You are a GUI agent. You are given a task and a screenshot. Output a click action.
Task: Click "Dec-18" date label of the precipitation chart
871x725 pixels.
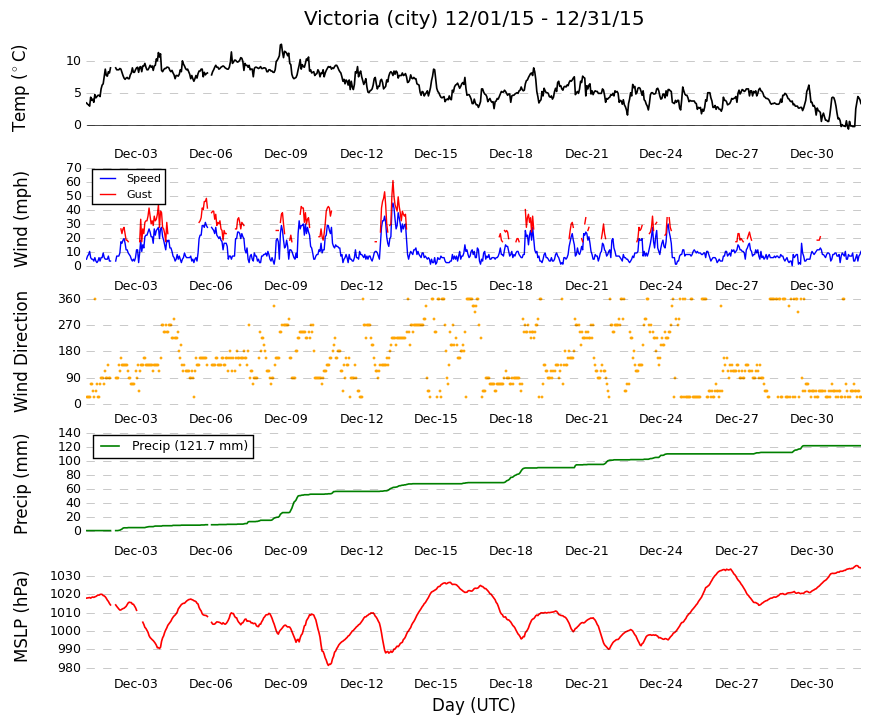pyautogui.click(x=510, y=551)
